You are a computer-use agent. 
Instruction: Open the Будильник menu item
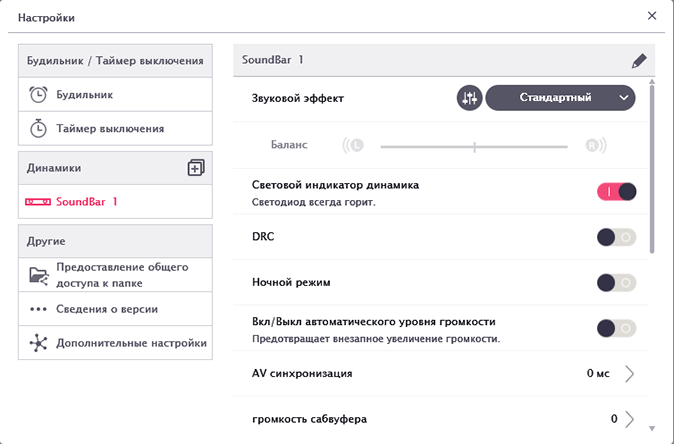[84, 95]
